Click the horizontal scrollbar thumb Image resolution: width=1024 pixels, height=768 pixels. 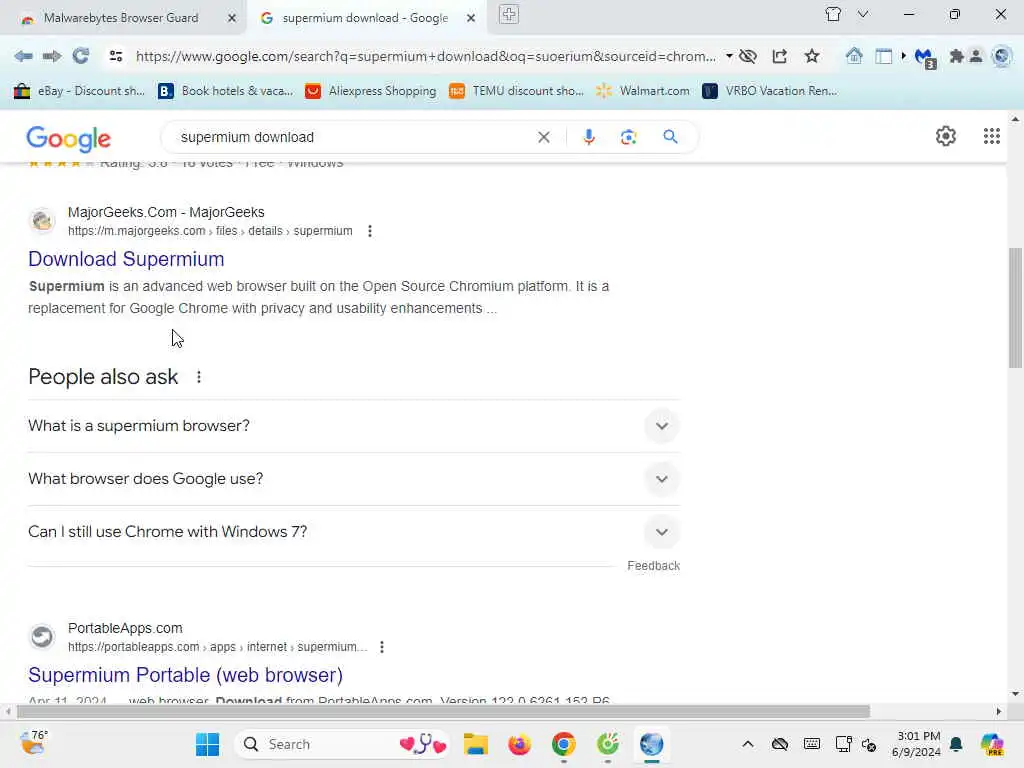[443, 711]
